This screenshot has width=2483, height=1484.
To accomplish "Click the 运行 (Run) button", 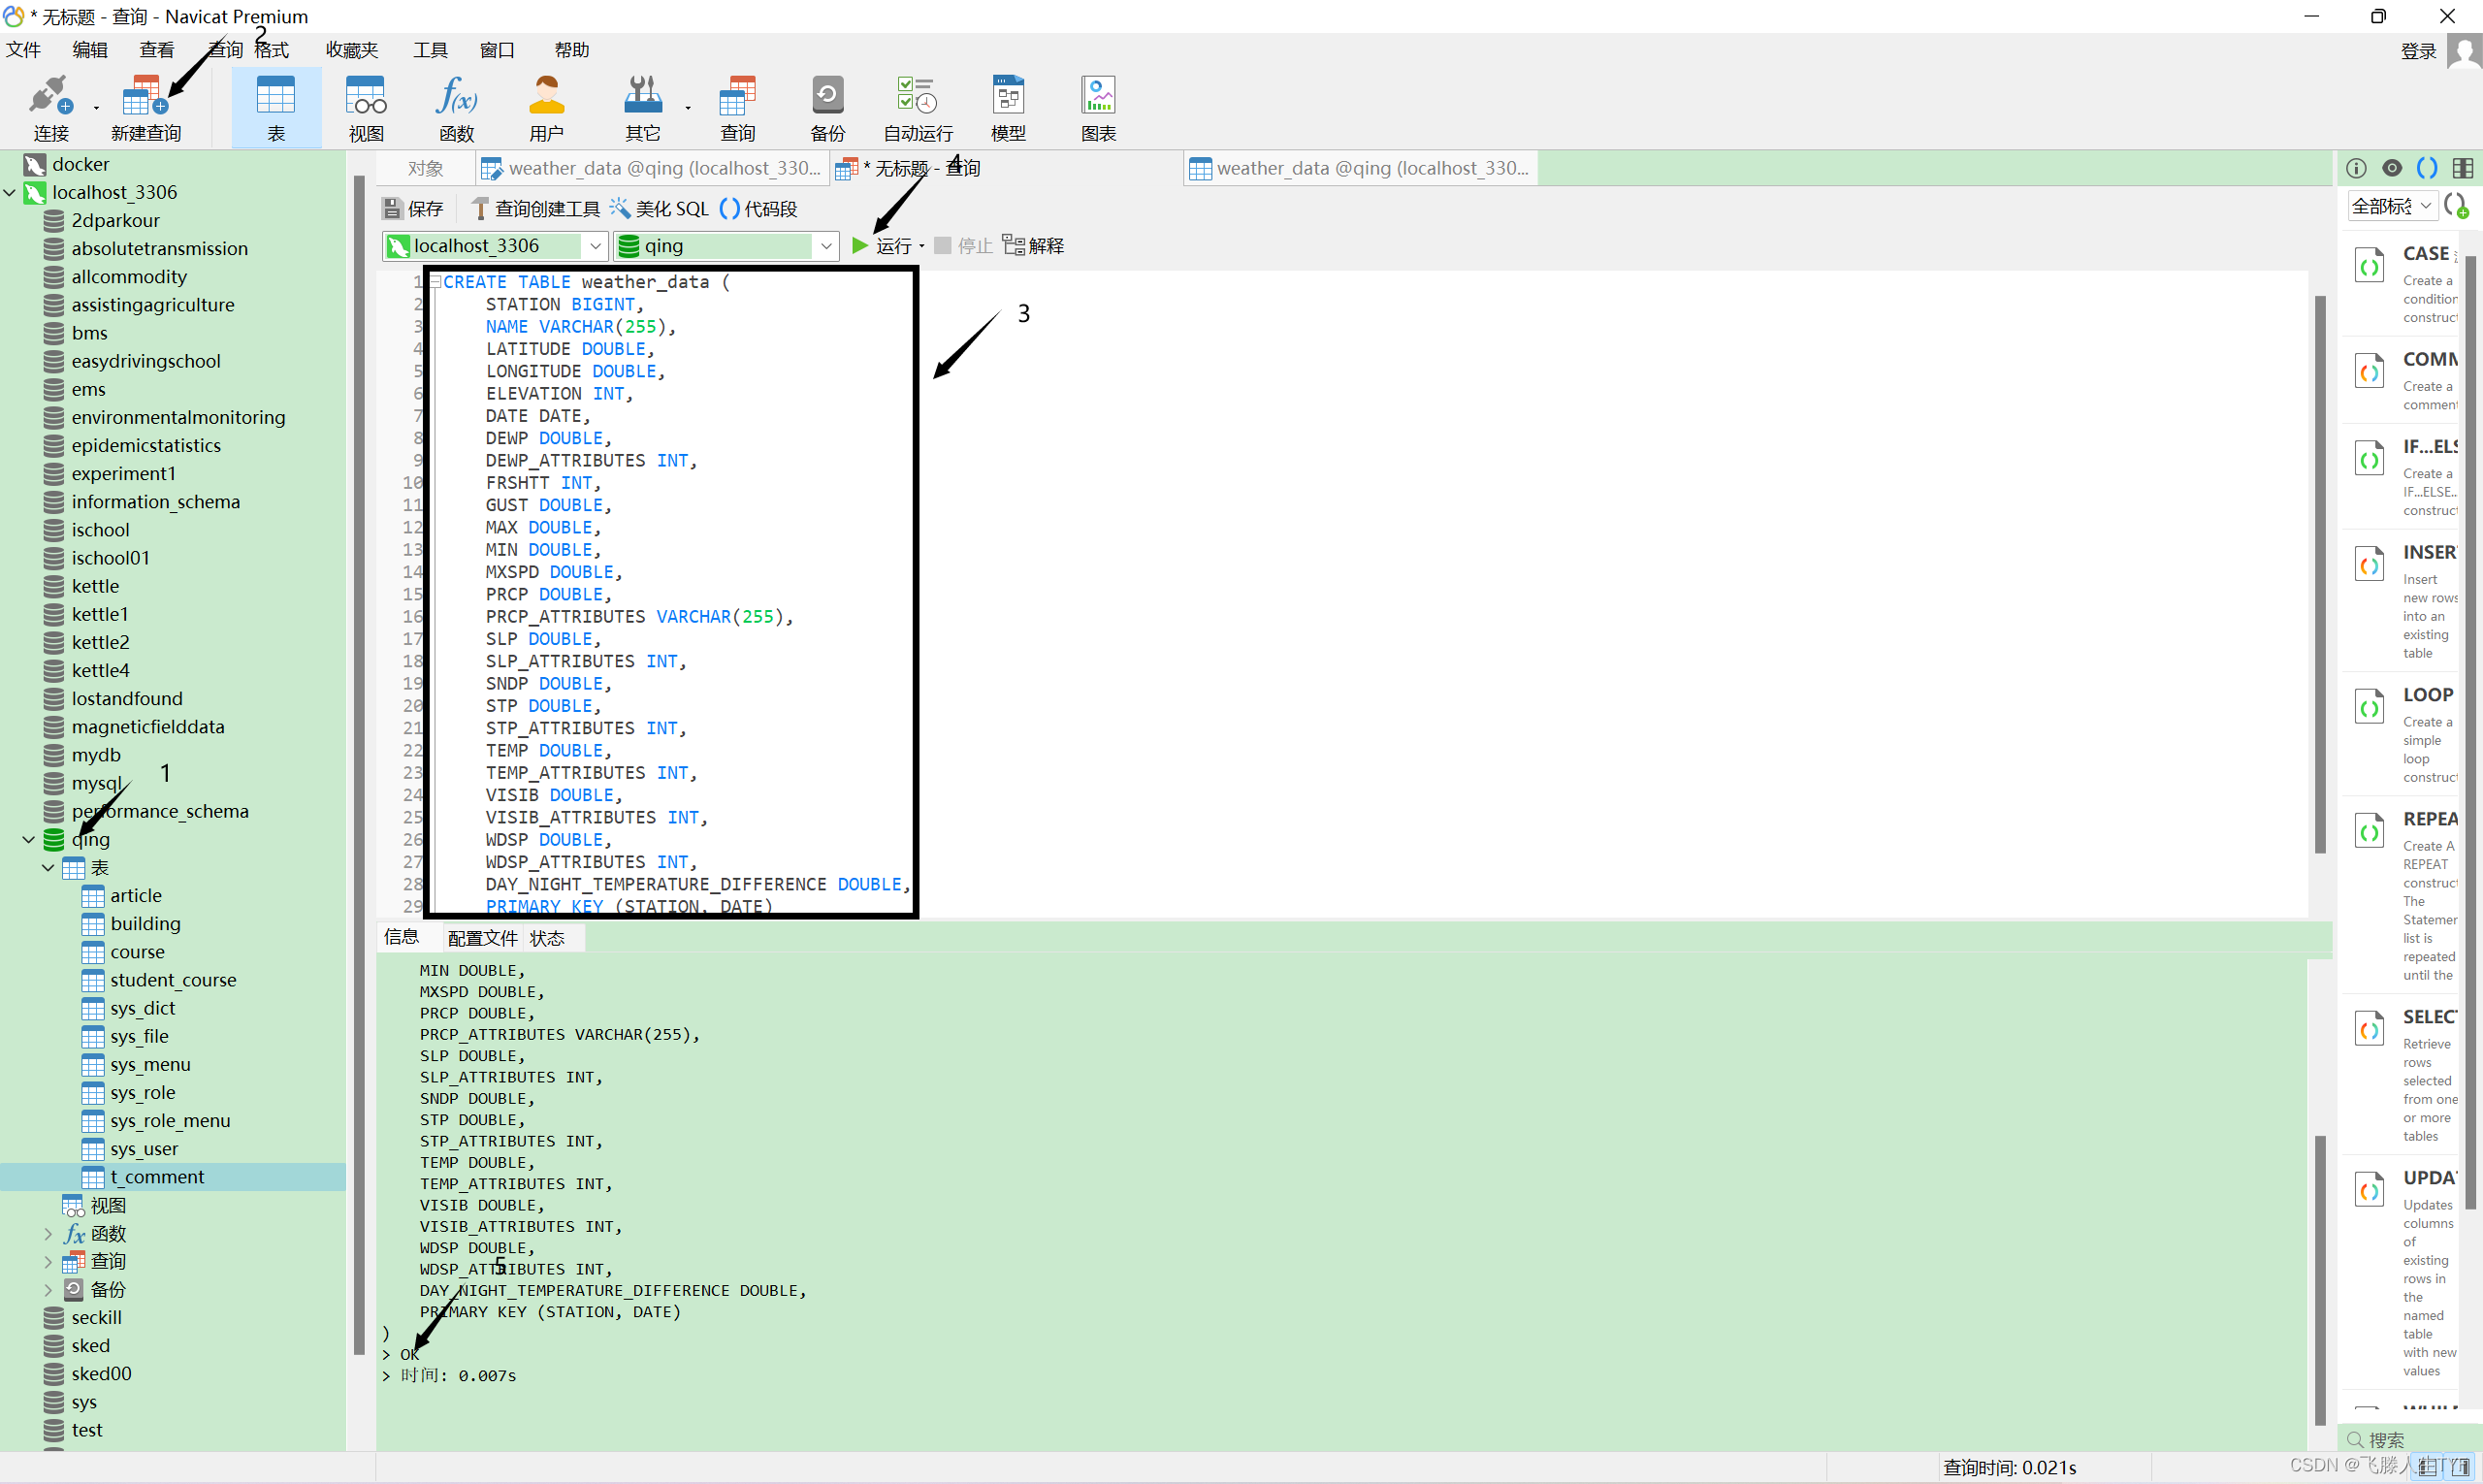I will click(882, 246).
